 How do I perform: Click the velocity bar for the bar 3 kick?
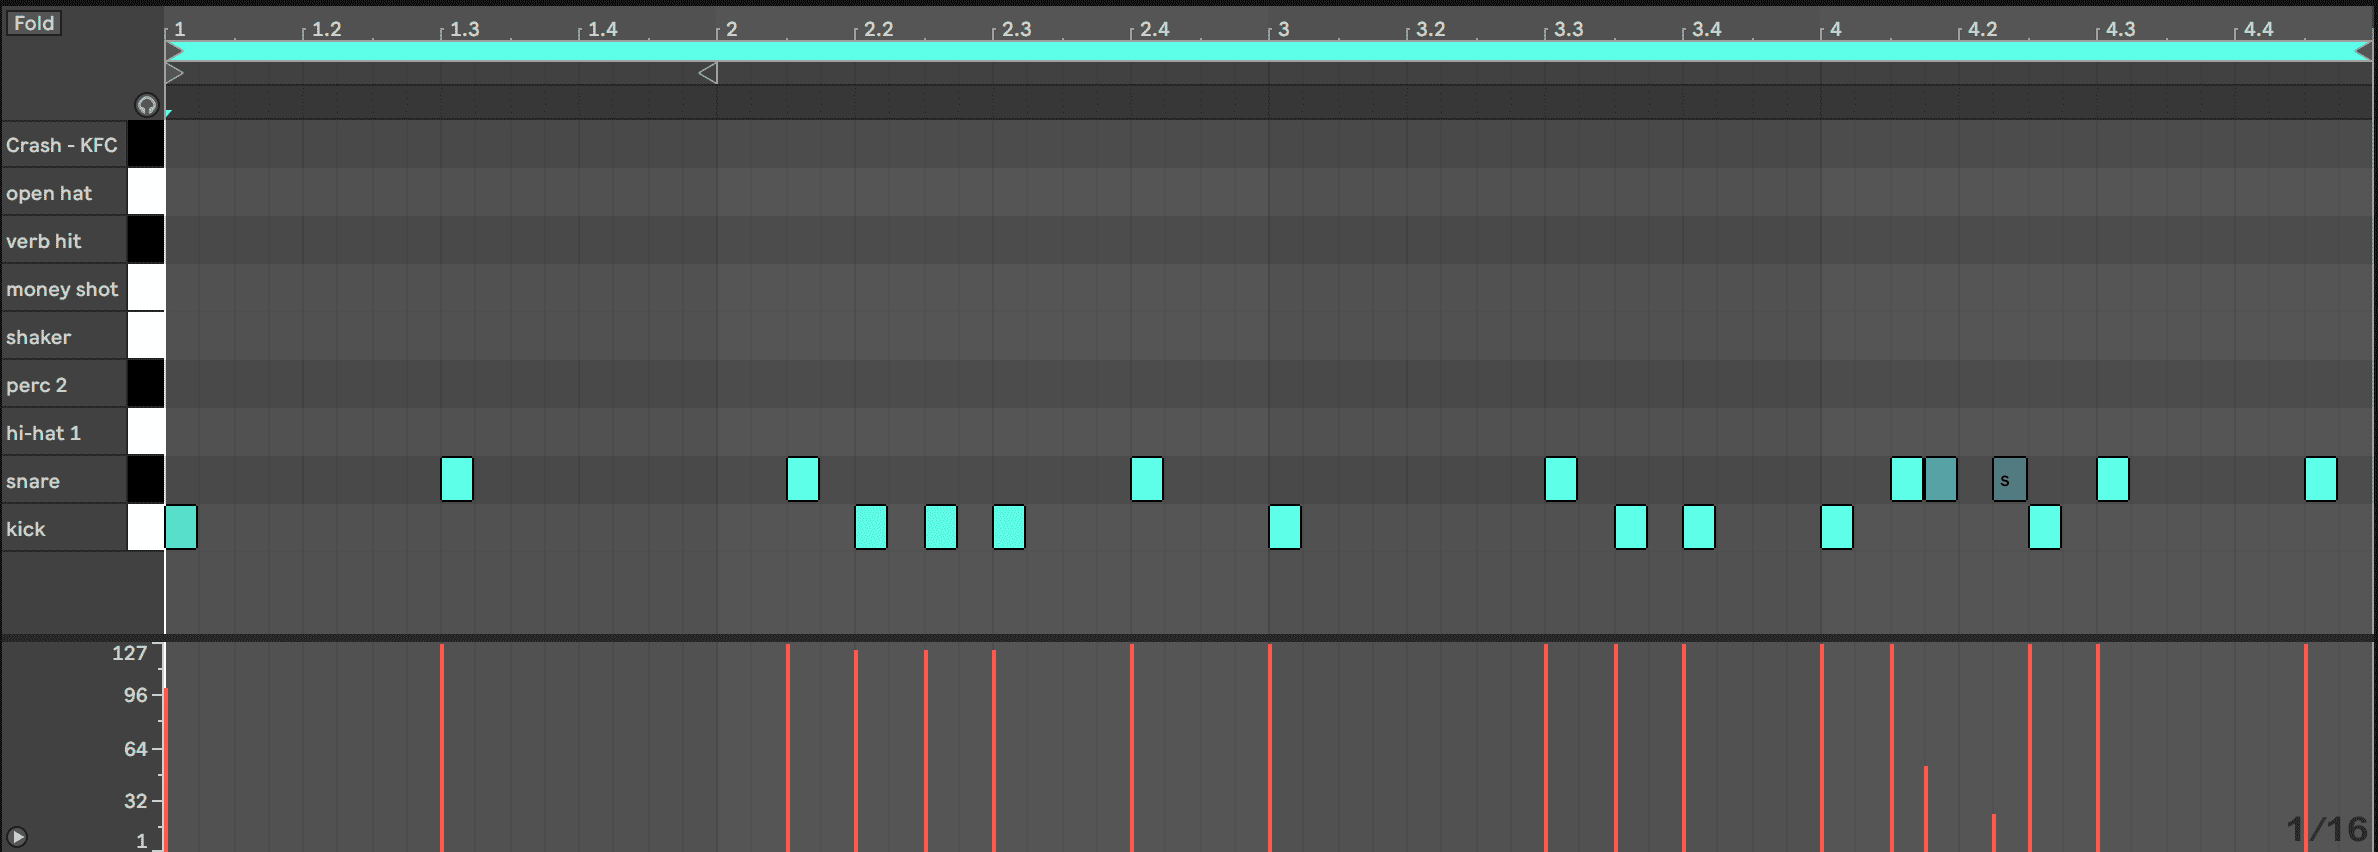coord(1270,748)
